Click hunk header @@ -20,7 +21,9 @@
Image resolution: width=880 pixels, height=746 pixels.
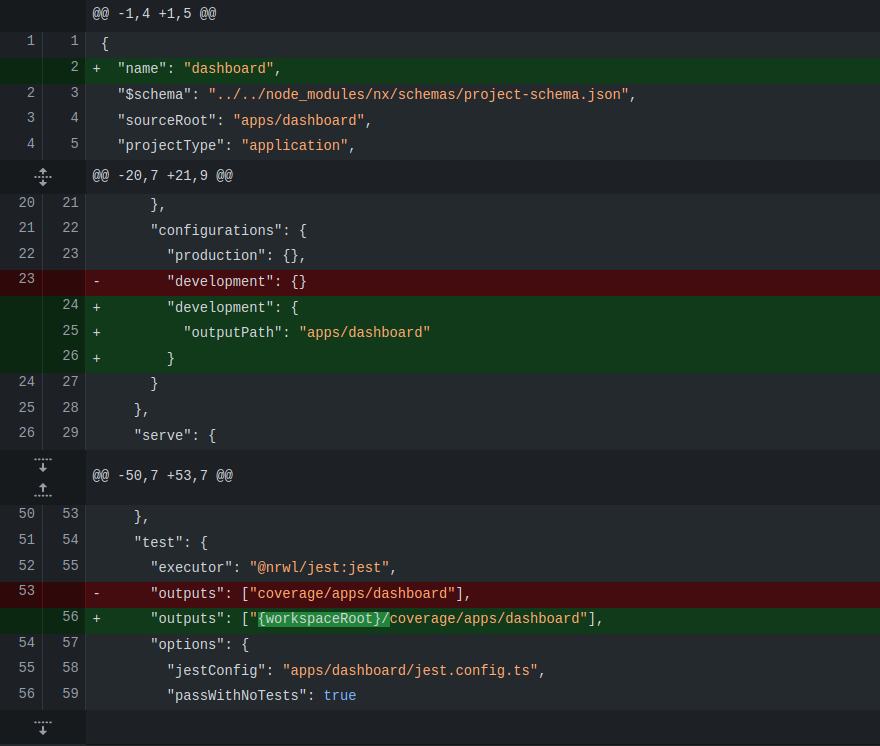163,176
